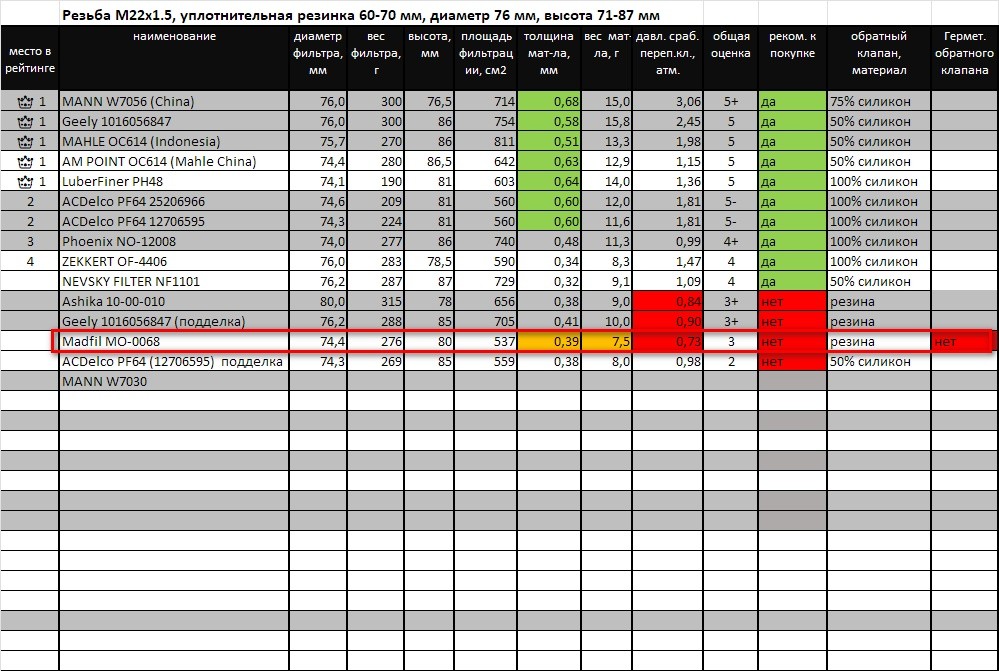
Task: Select the title cell 'Резьба M22x1.5'
Action: [360, 16]
